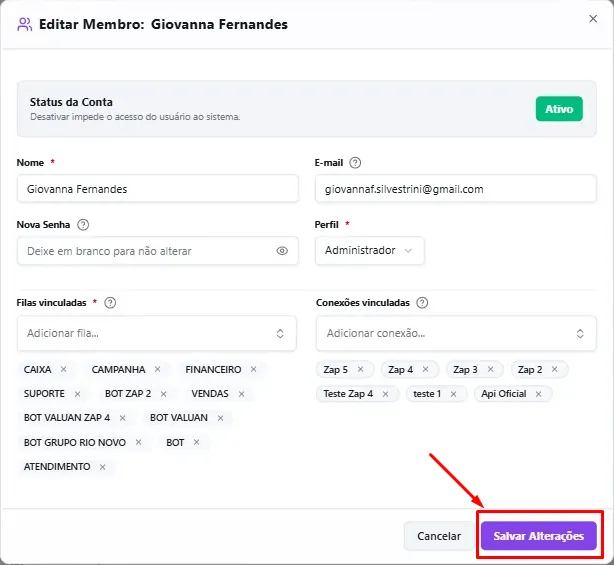Remove the Api Oficial connection tag
This screenshot has width=614, height=565.
tap(538, 394)
